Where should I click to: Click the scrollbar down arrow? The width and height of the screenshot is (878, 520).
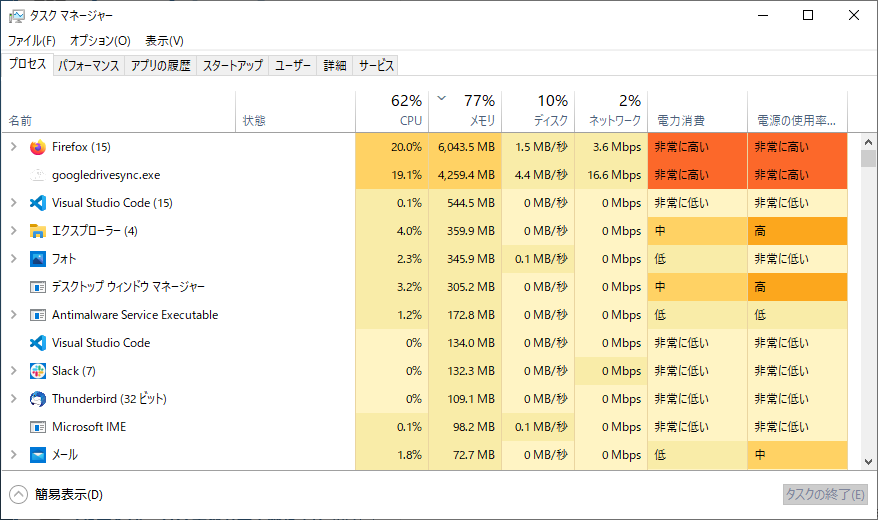[868, 462]
